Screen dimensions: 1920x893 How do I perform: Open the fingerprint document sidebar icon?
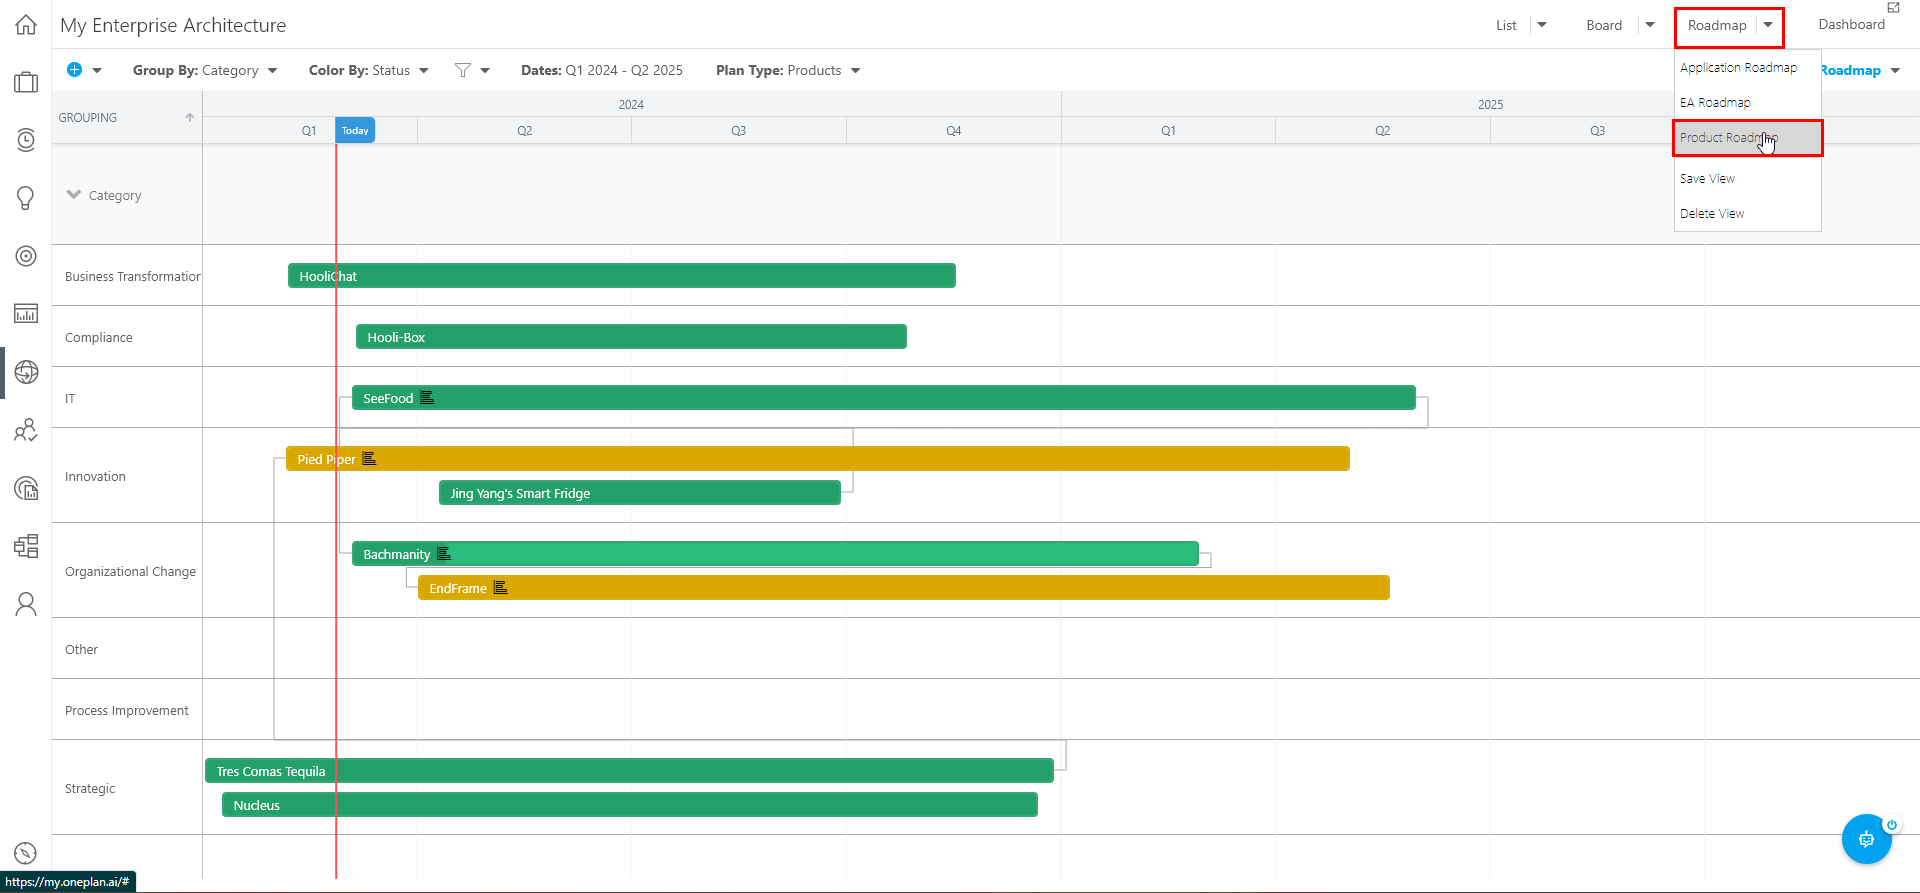[x=26, y=488]
